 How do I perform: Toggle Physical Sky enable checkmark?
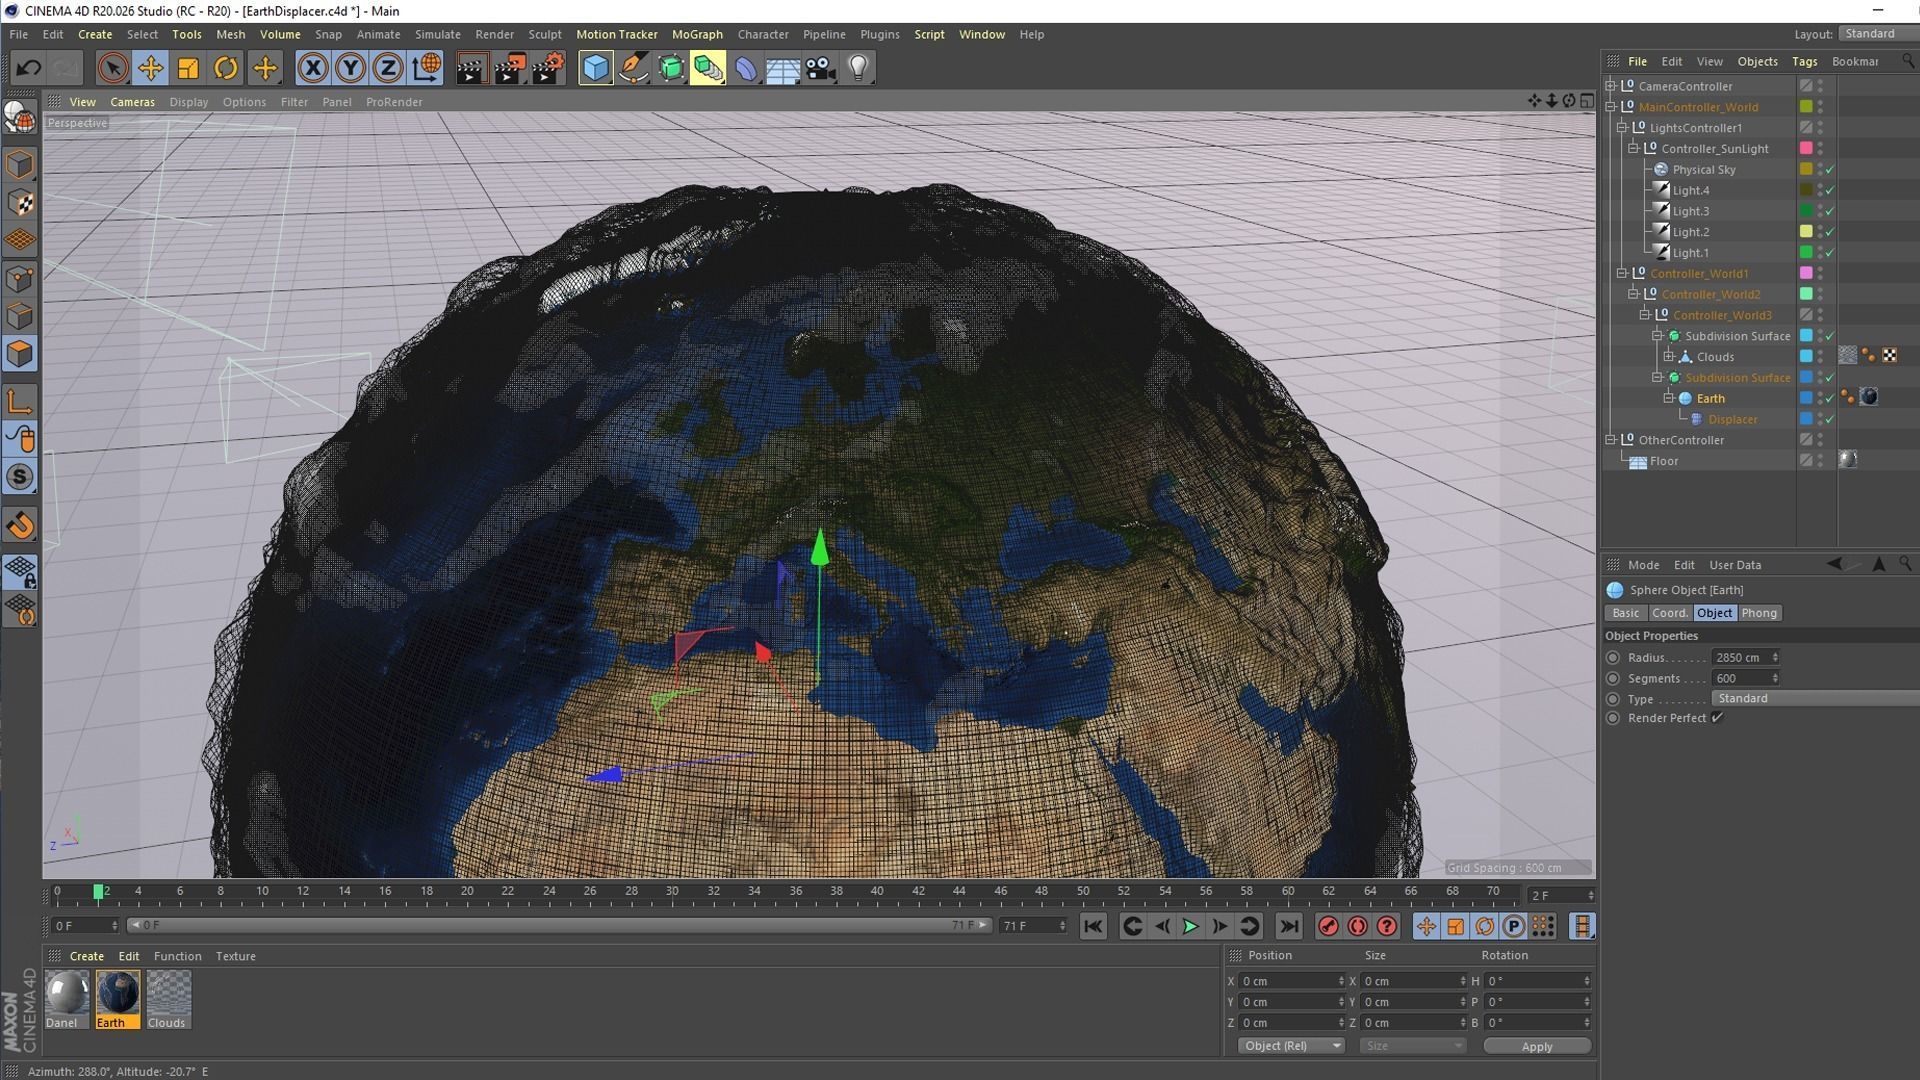[1830, 169]
